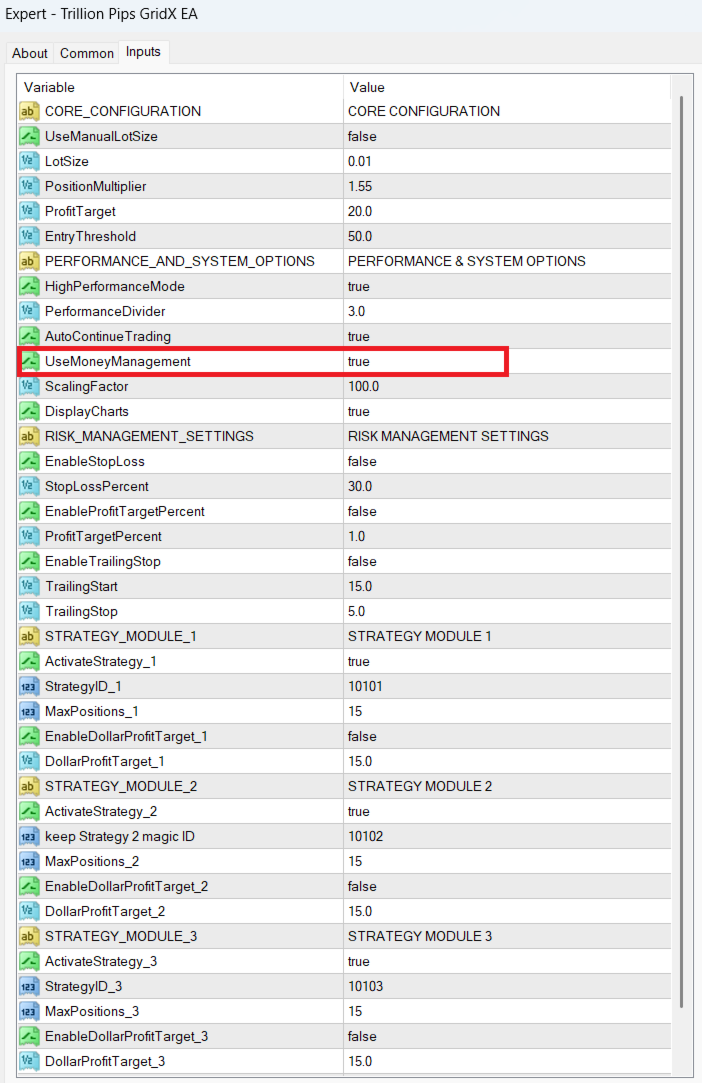
Task: Click the boolean icon beside EnableStopLoss
Action: tap(28, 461)
